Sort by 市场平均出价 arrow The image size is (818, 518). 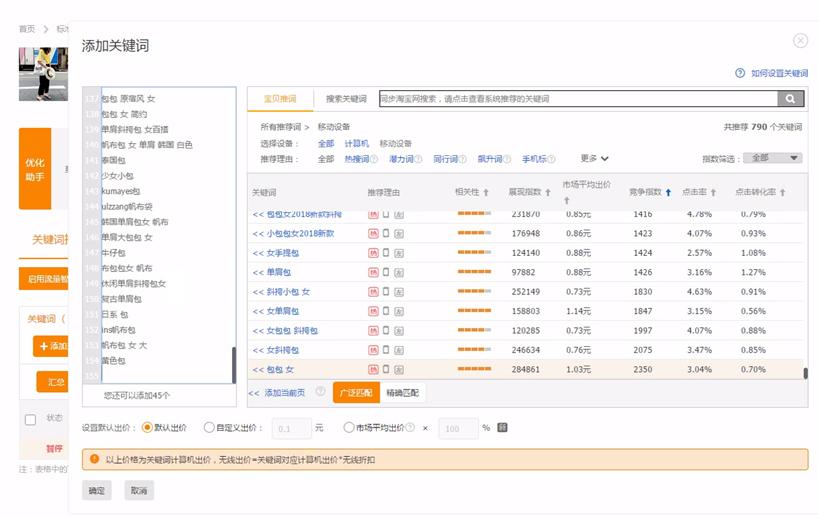[x=567, y=201]
